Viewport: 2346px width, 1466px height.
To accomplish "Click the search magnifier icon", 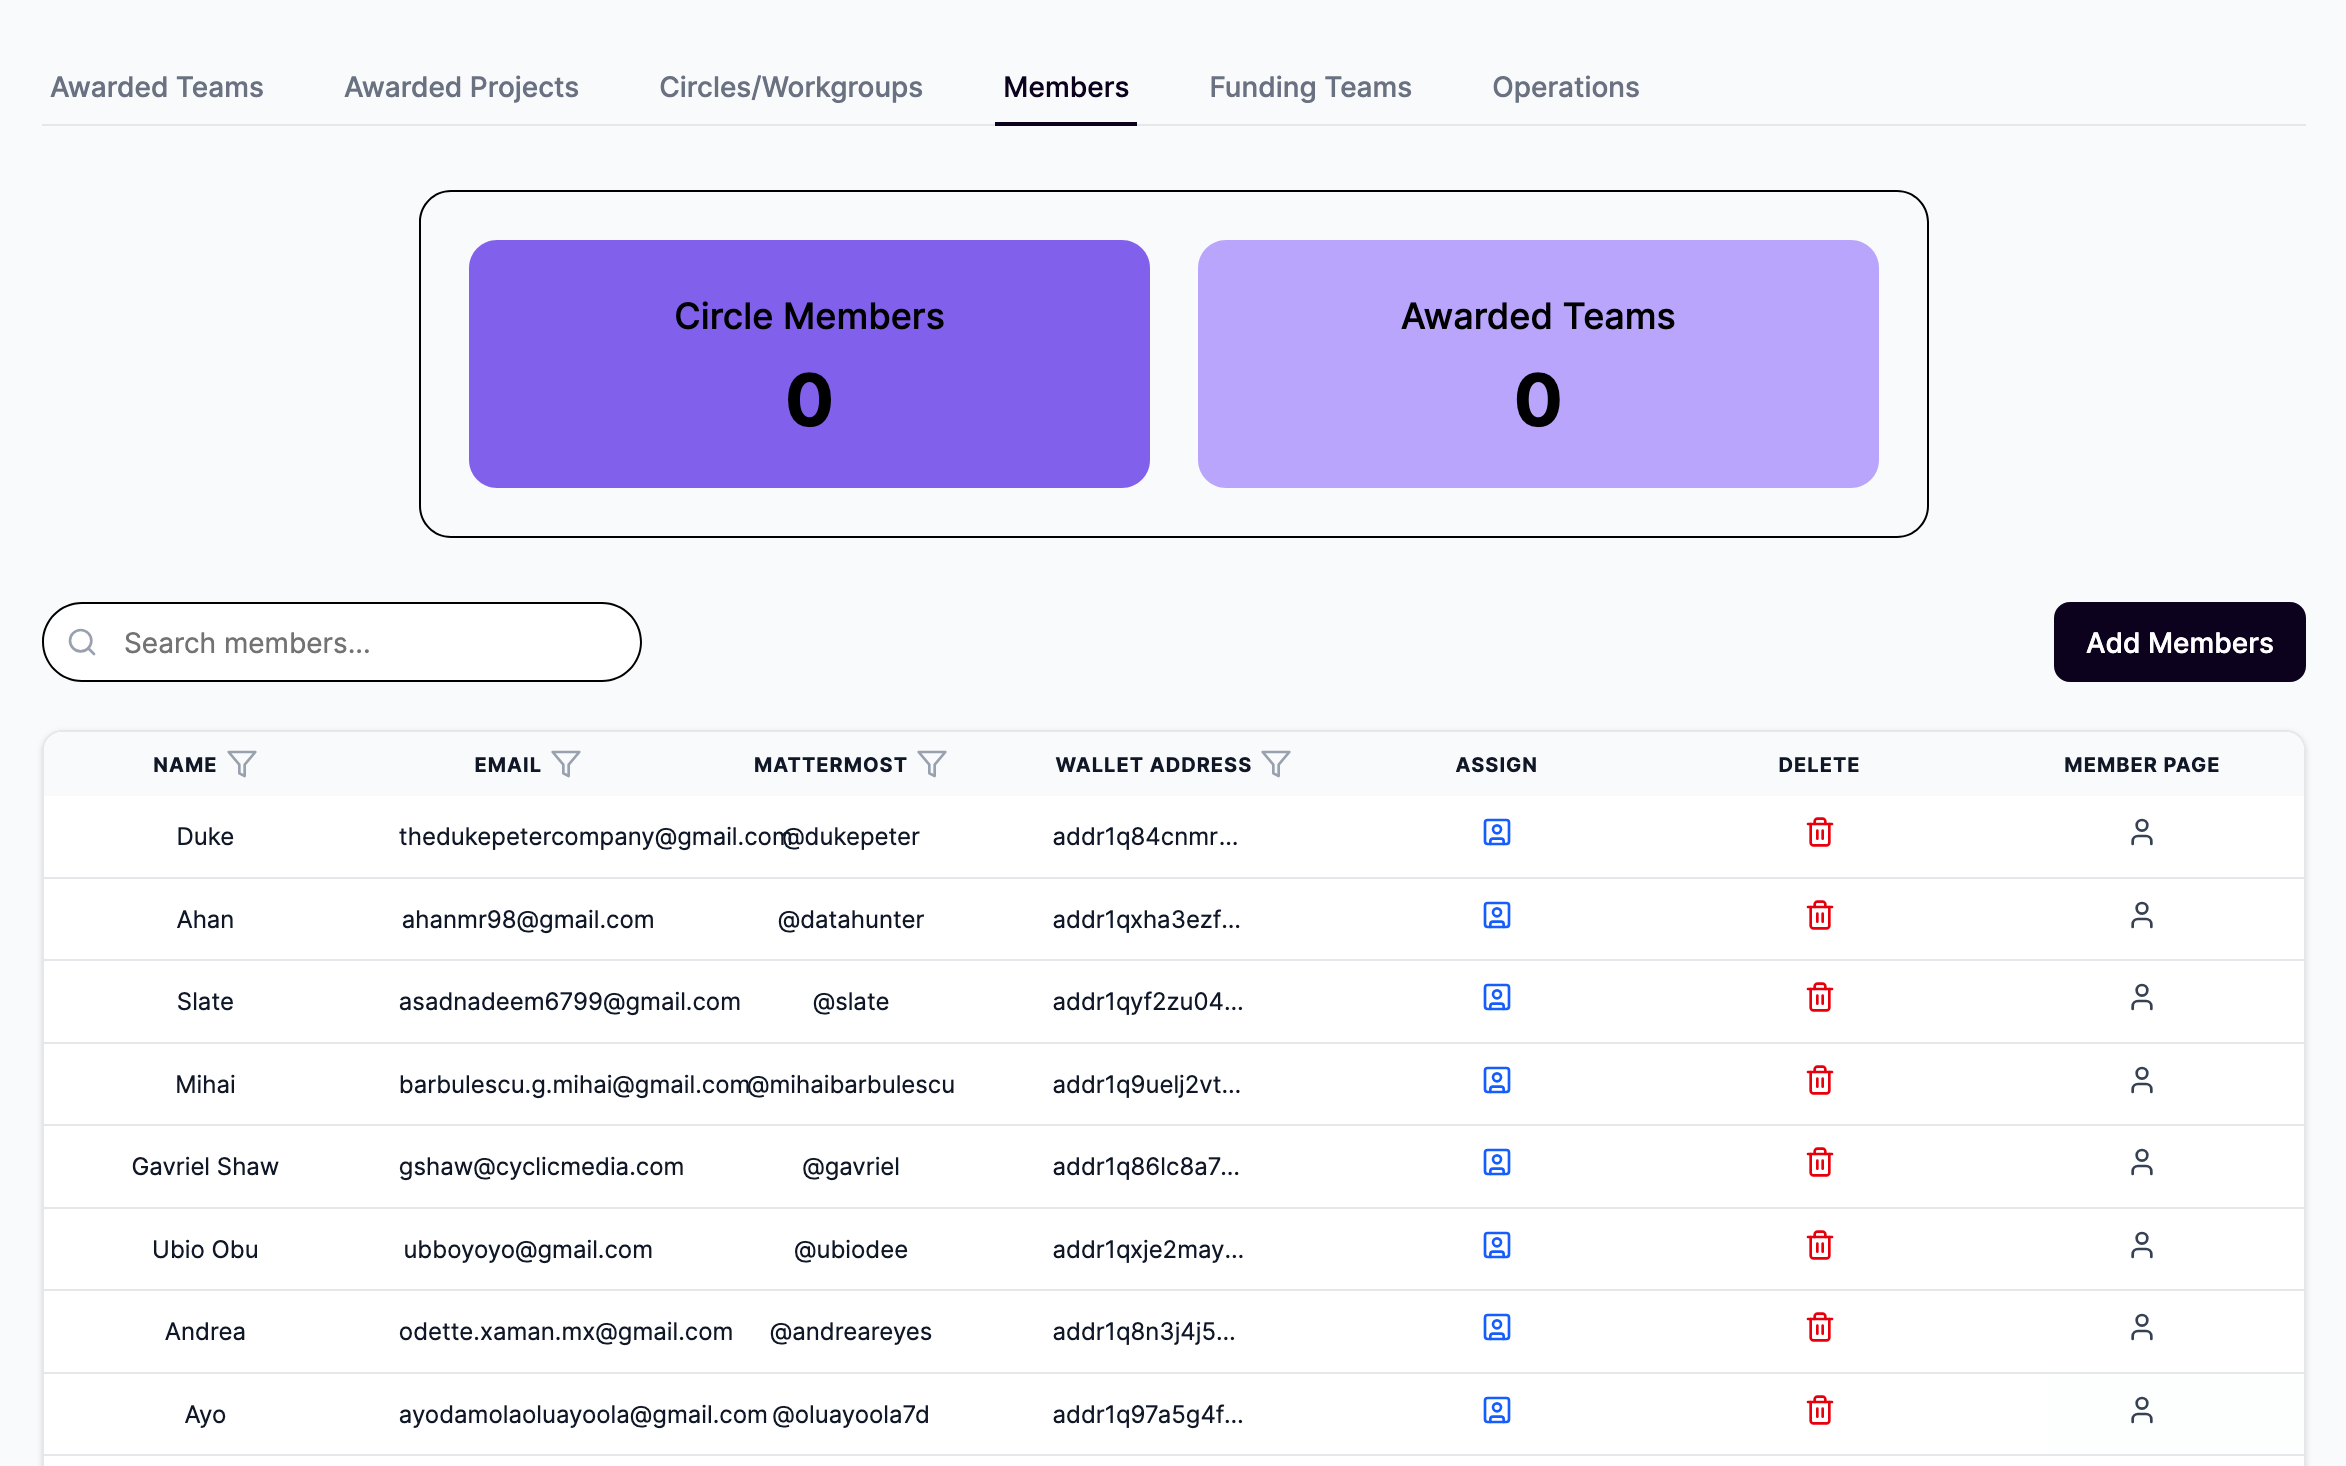I will pos(82,642).
